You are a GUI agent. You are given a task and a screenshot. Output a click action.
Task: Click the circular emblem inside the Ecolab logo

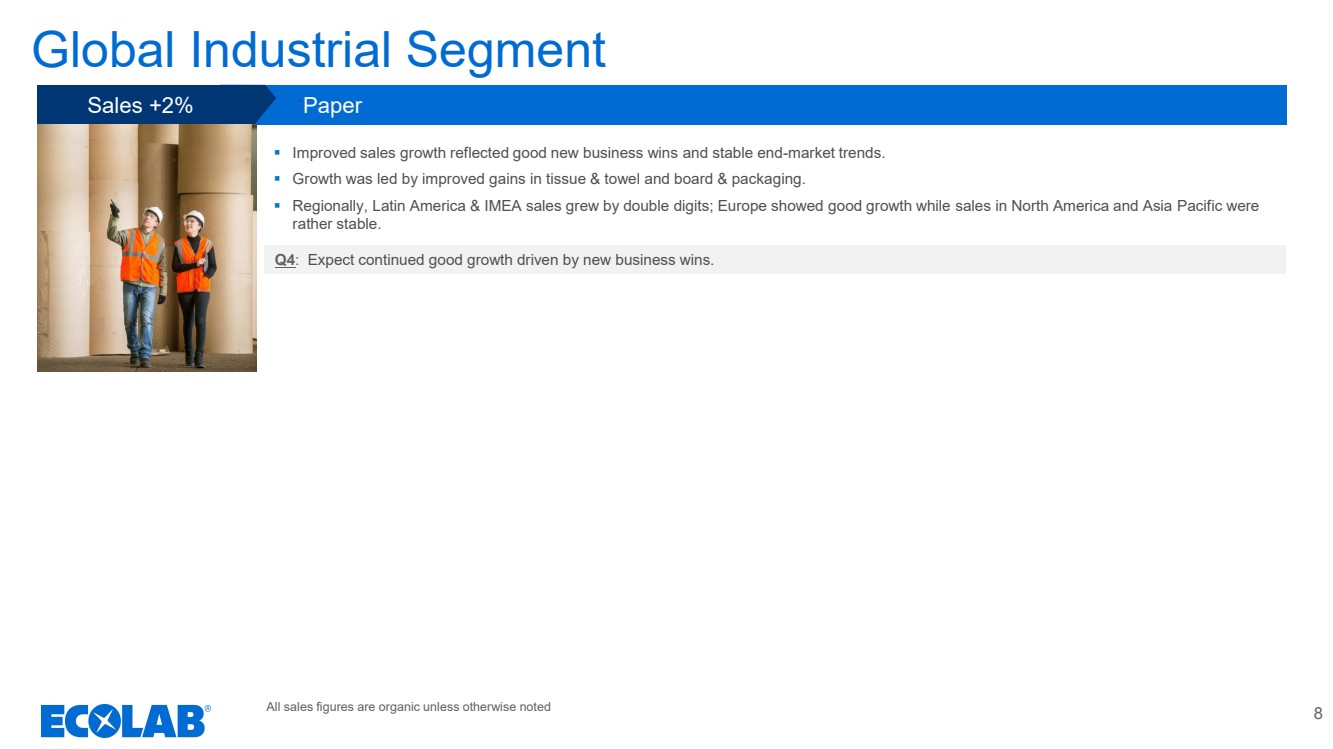pos(105,721)
